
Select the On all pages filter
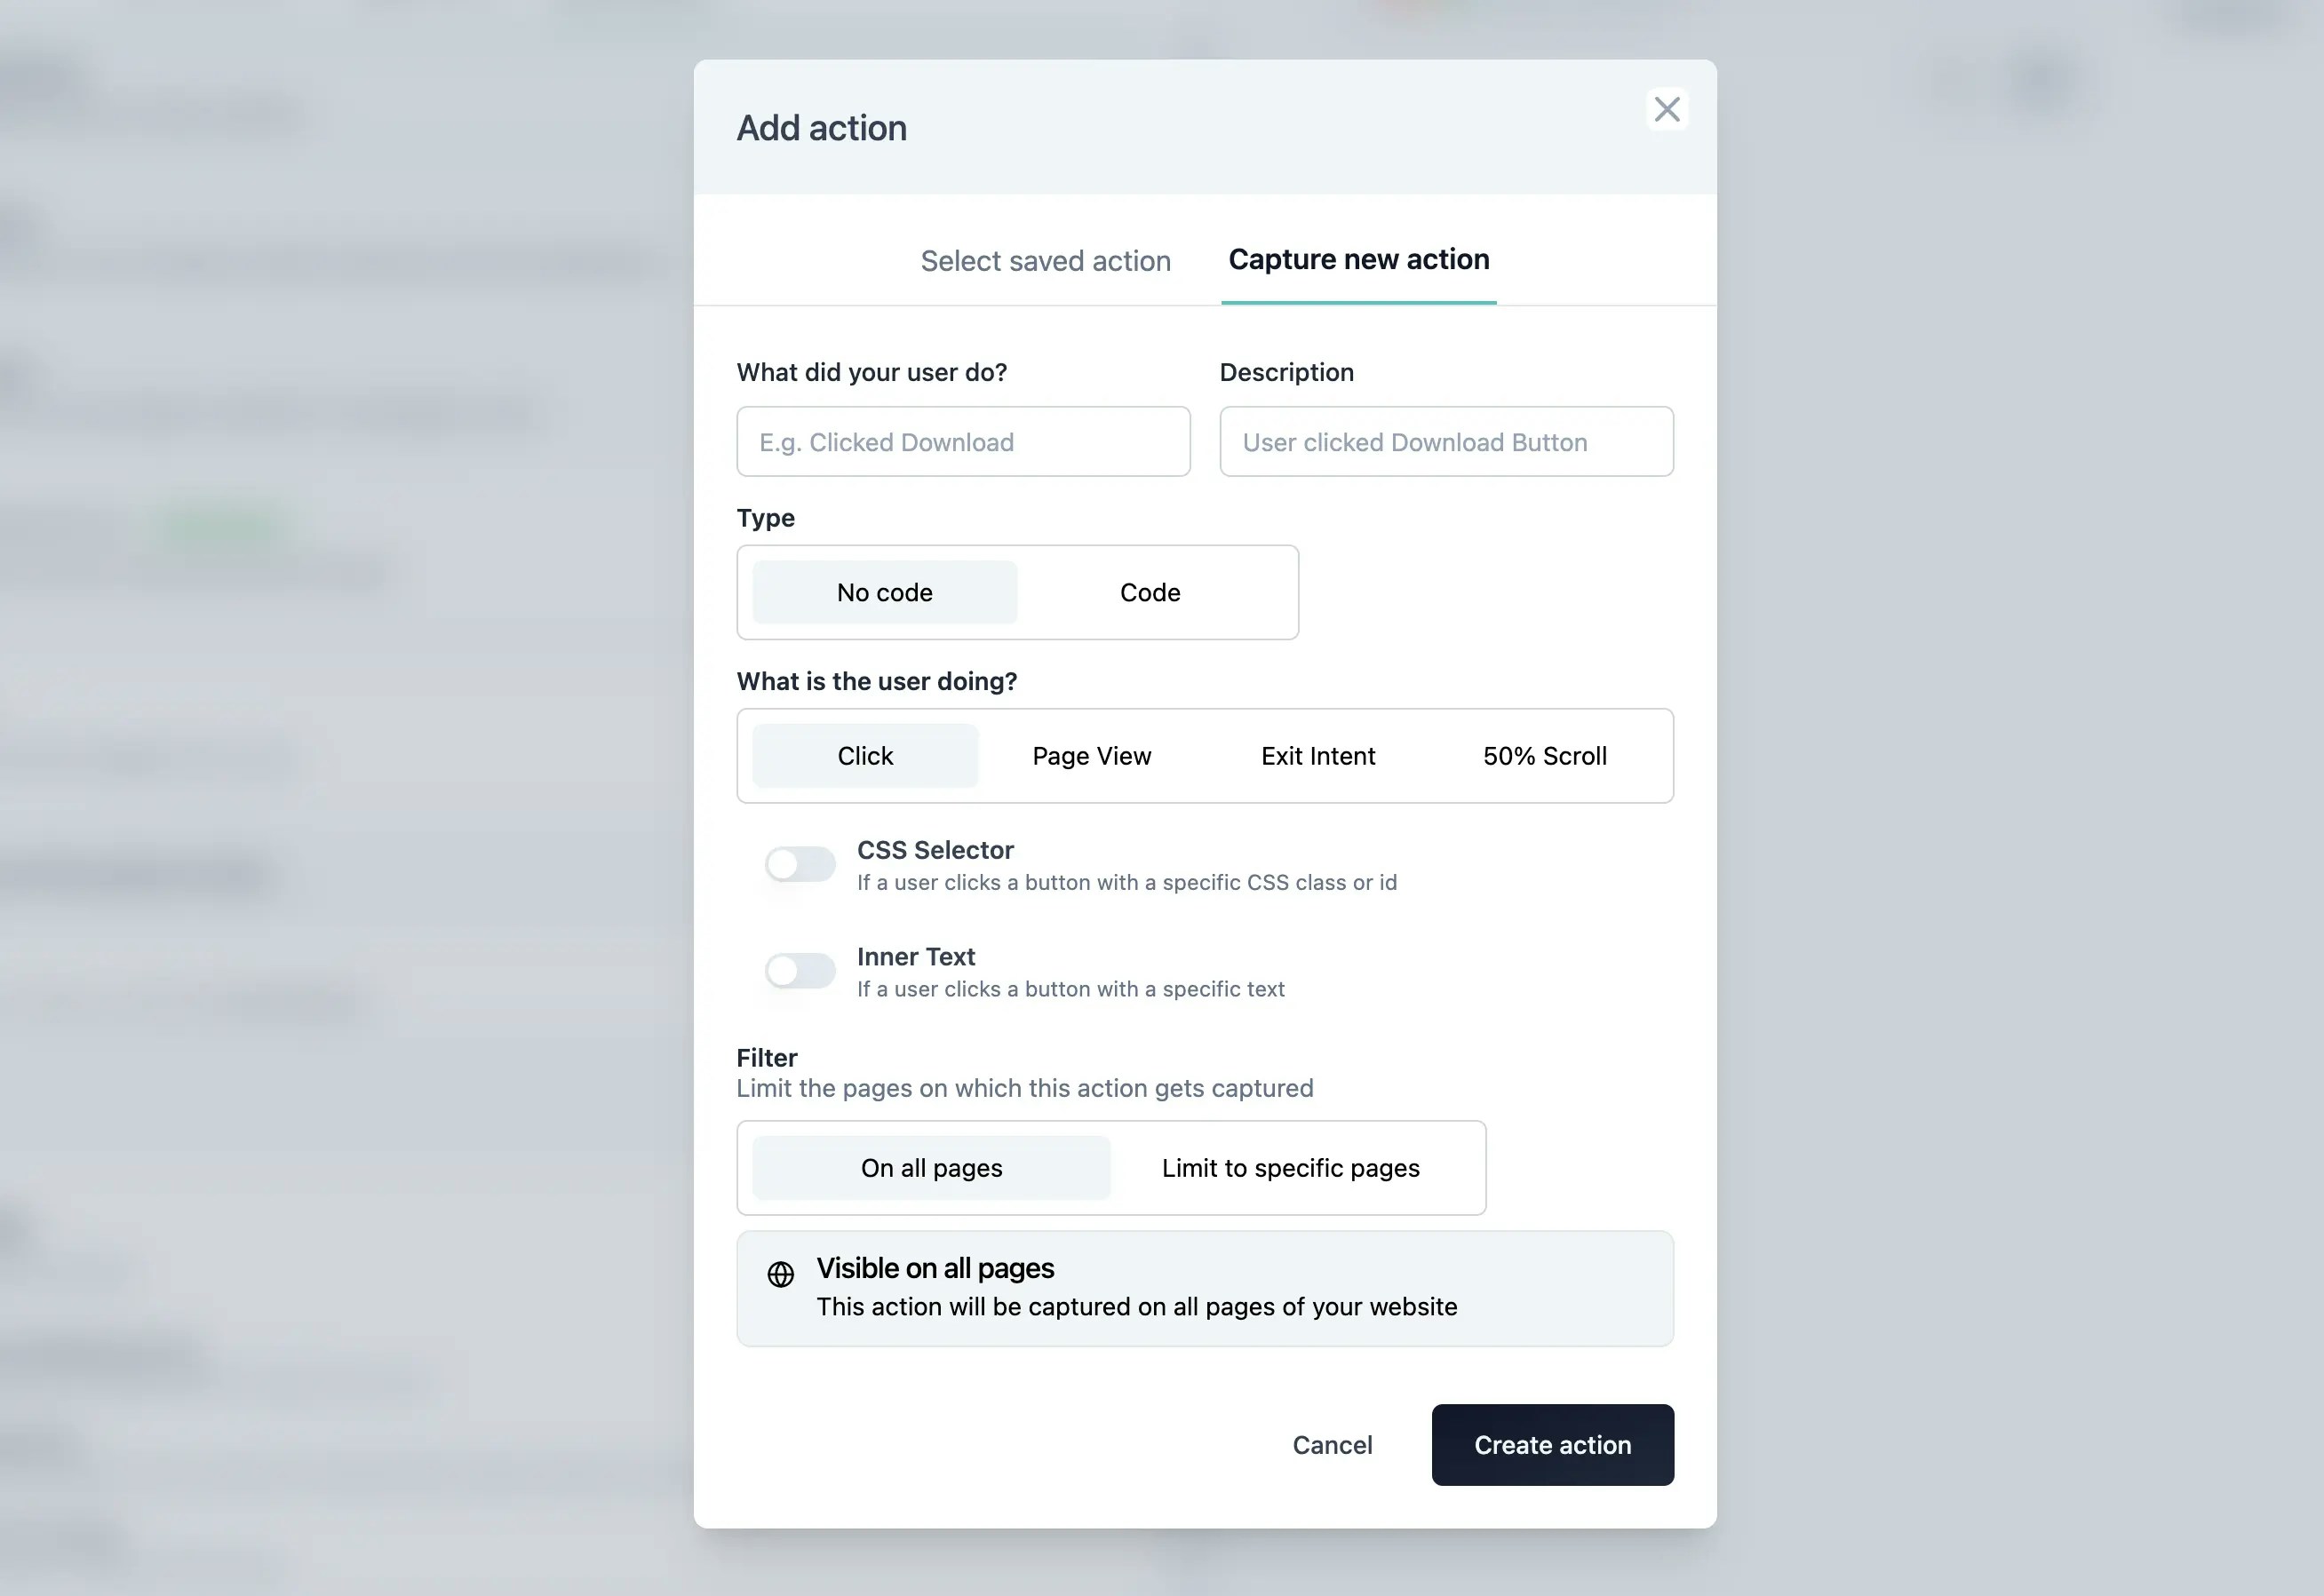tap(930, 1167)
